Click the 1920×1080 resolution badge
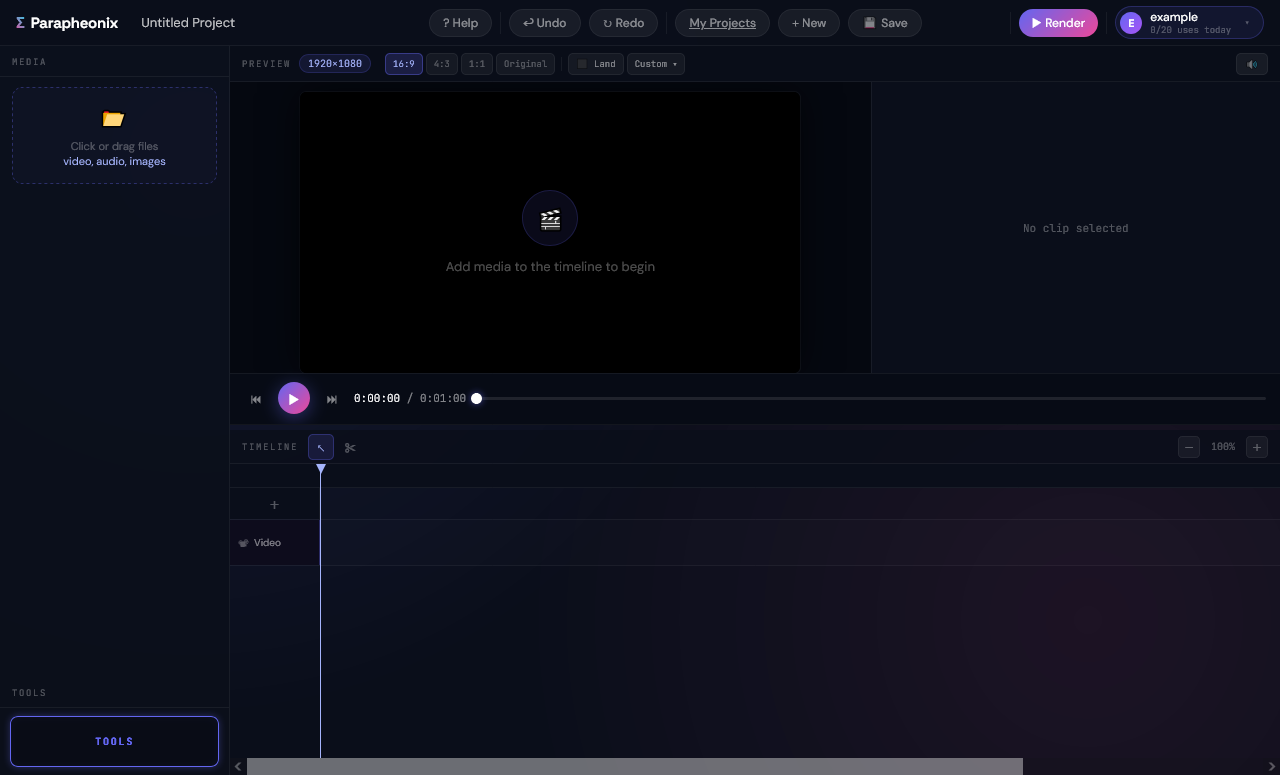 pyautogui.click(x=335, y=64)
